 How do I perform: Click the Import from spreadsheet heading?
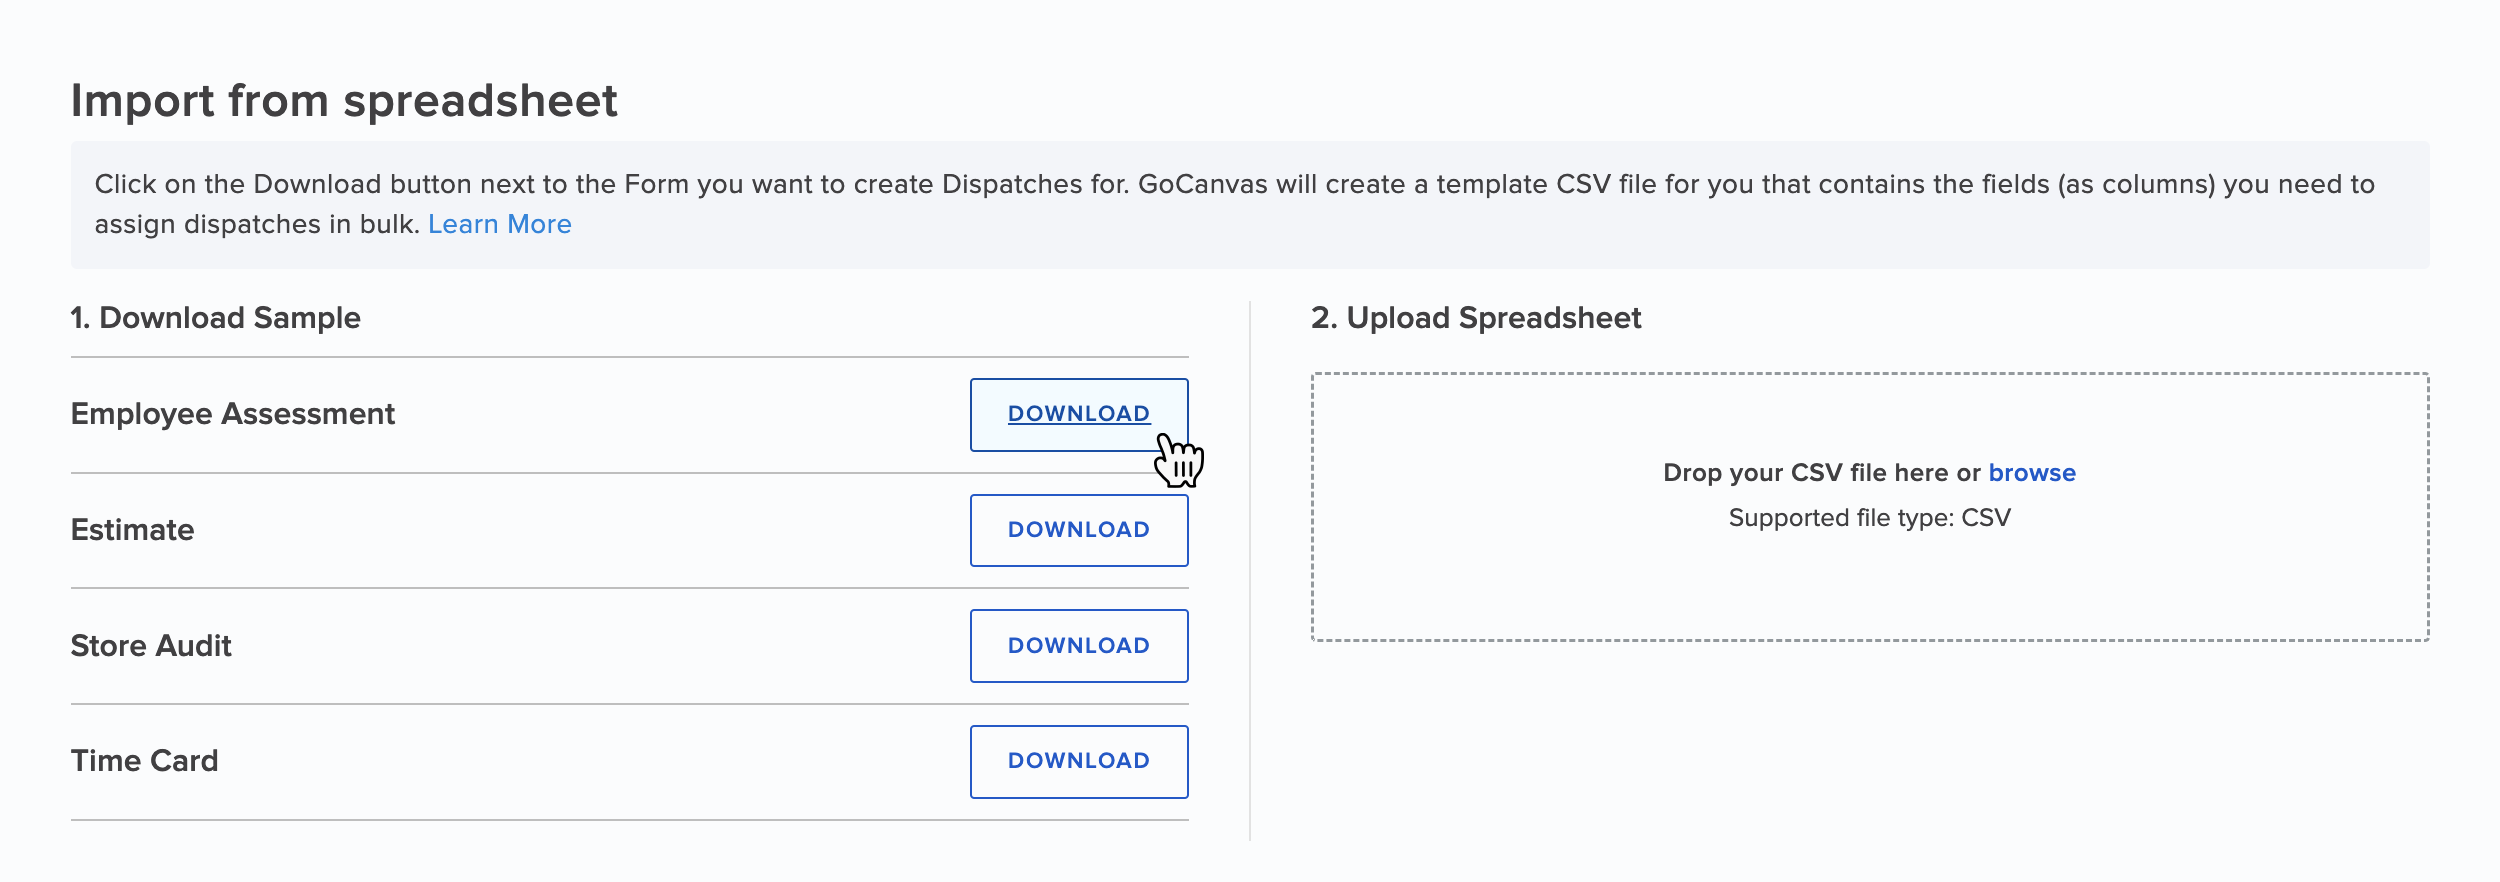point(346,100)
